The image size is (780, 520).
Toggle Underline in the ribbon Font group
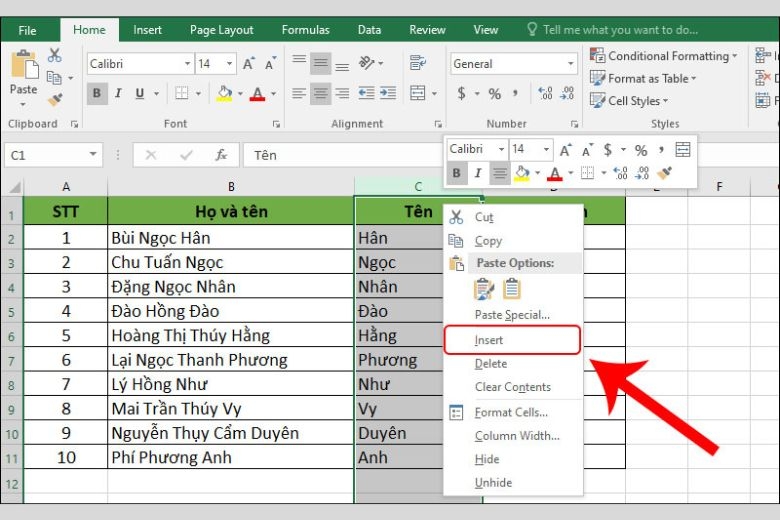point(140,93)
